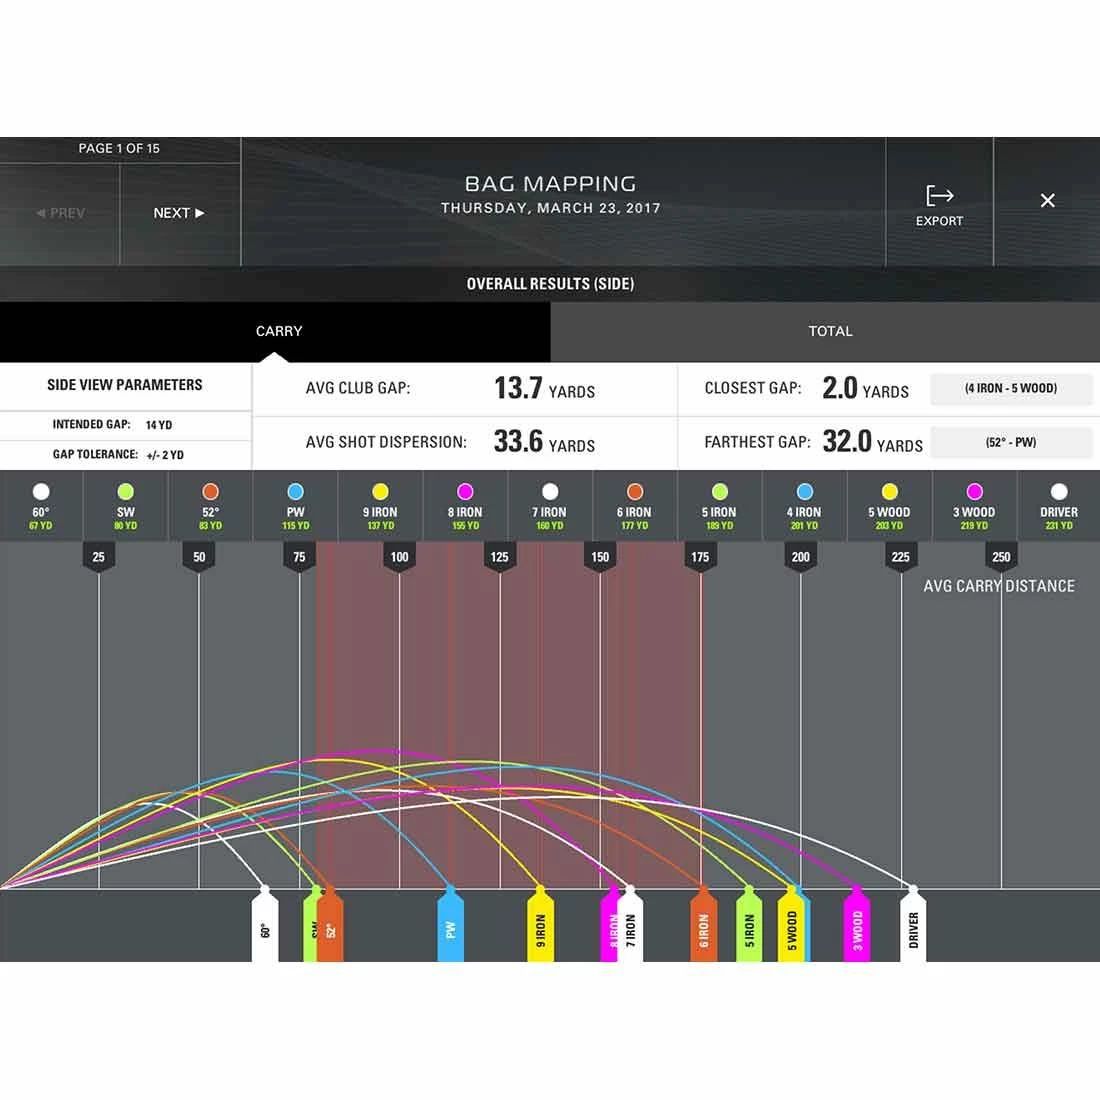Switch to the CARRY tab
1100x1100 pixels.
(x=278, y=331)
